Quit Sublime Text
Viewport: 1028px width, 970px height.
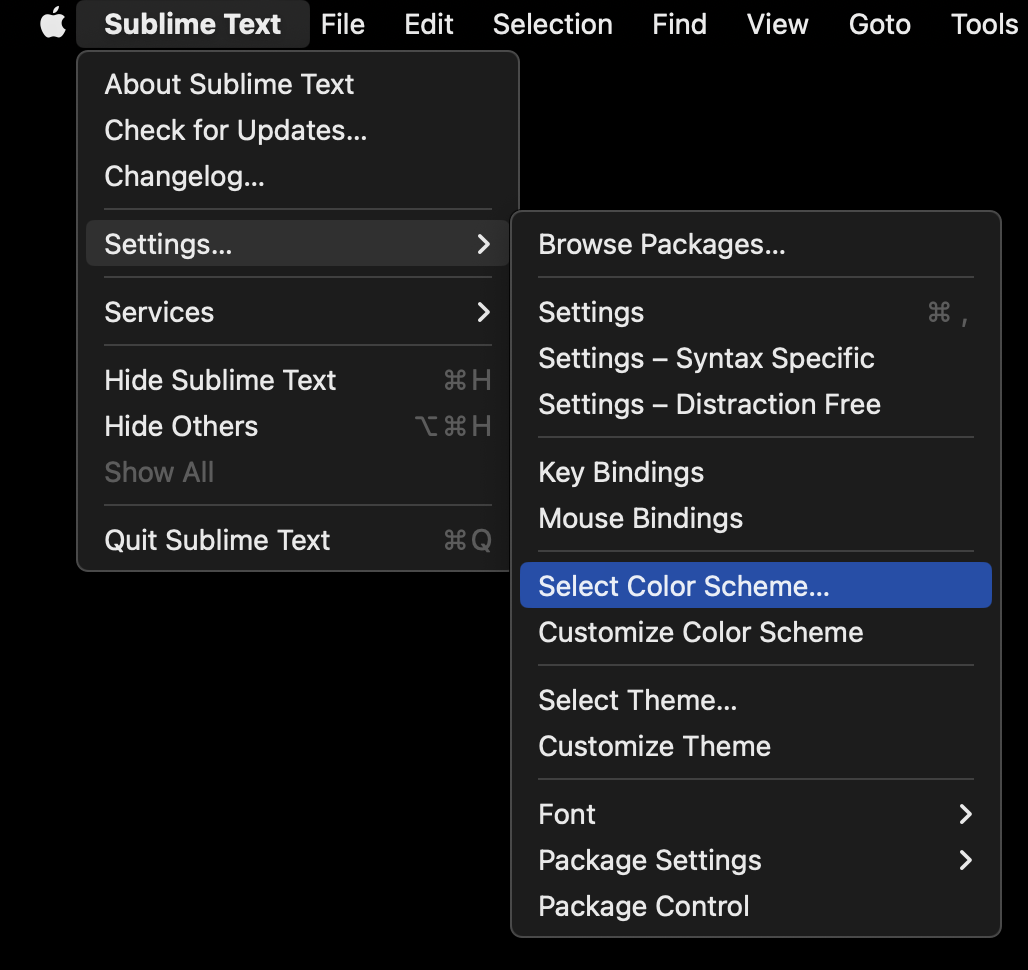pos(217,539)
